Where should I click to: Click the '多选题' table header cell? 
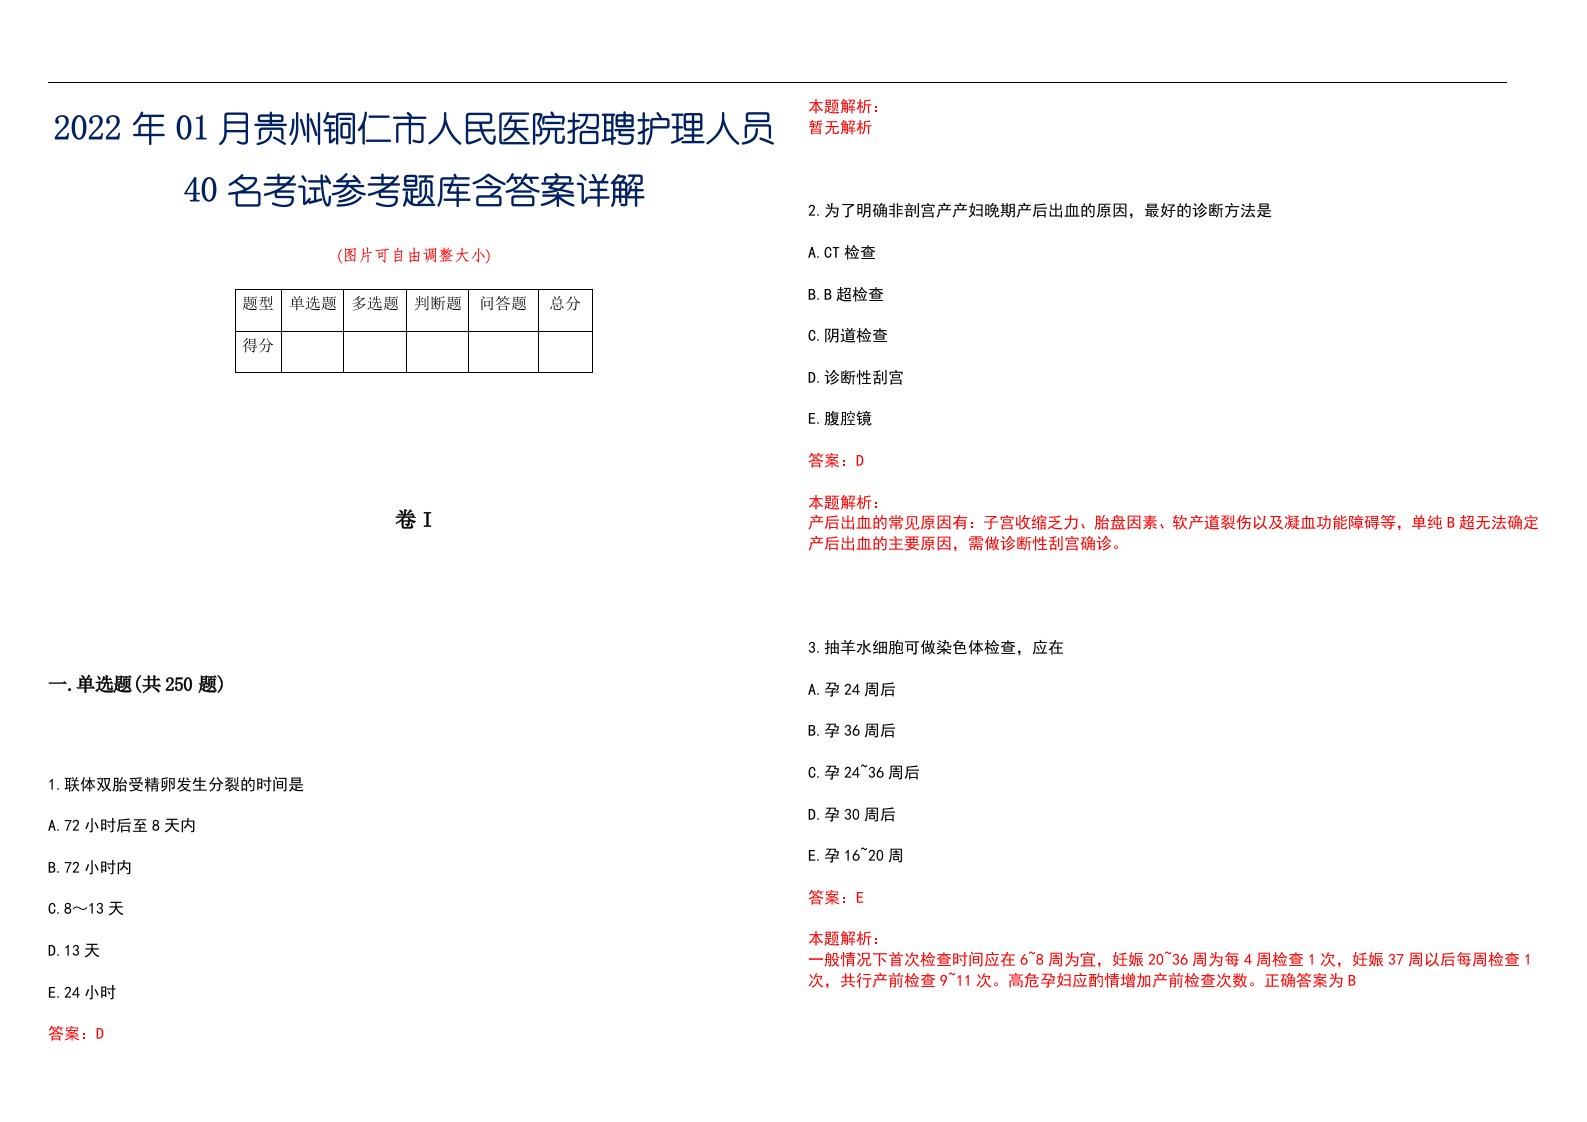(375, 310)
